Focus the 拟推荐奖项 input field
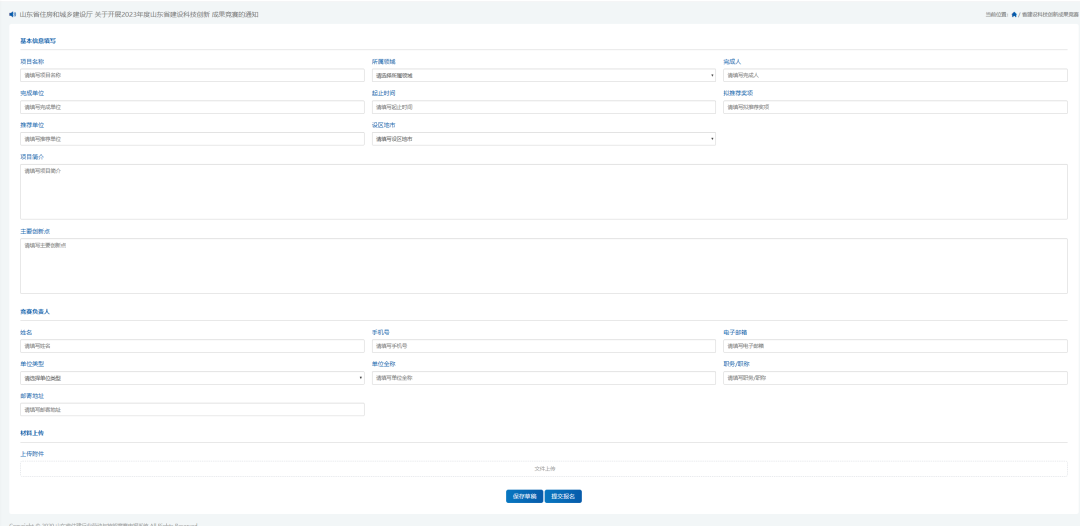1080x526 pixels. (895, 107)
